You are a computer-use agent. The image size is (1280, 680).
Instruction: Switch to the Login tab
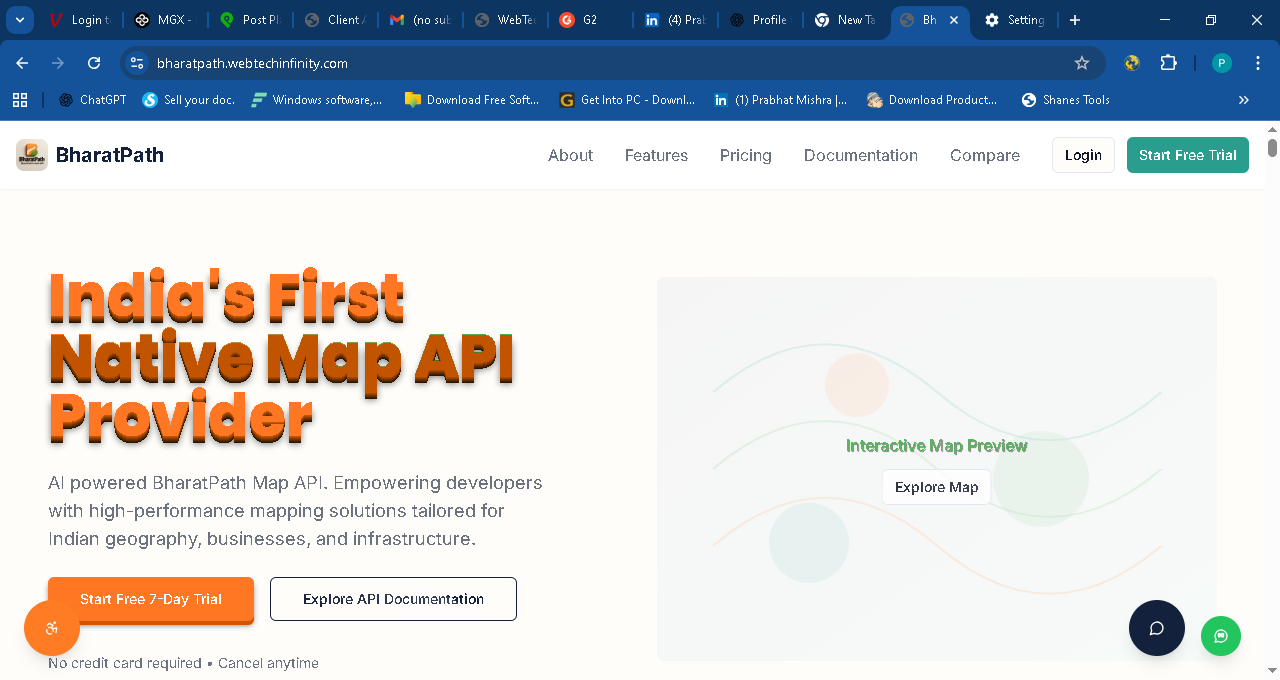point(79,20)
